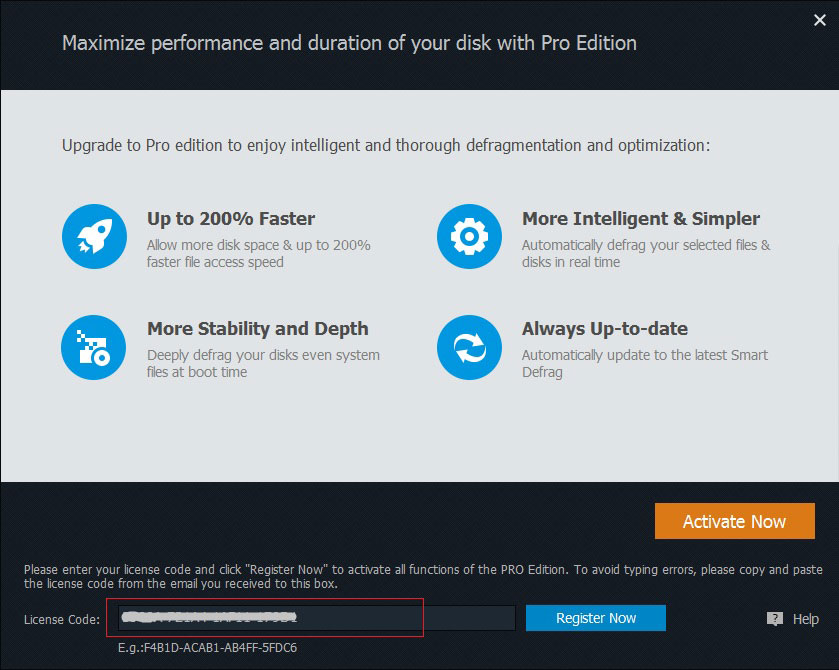Click the 'Up to 200% Faster' heading

click(x=231, y=218)
